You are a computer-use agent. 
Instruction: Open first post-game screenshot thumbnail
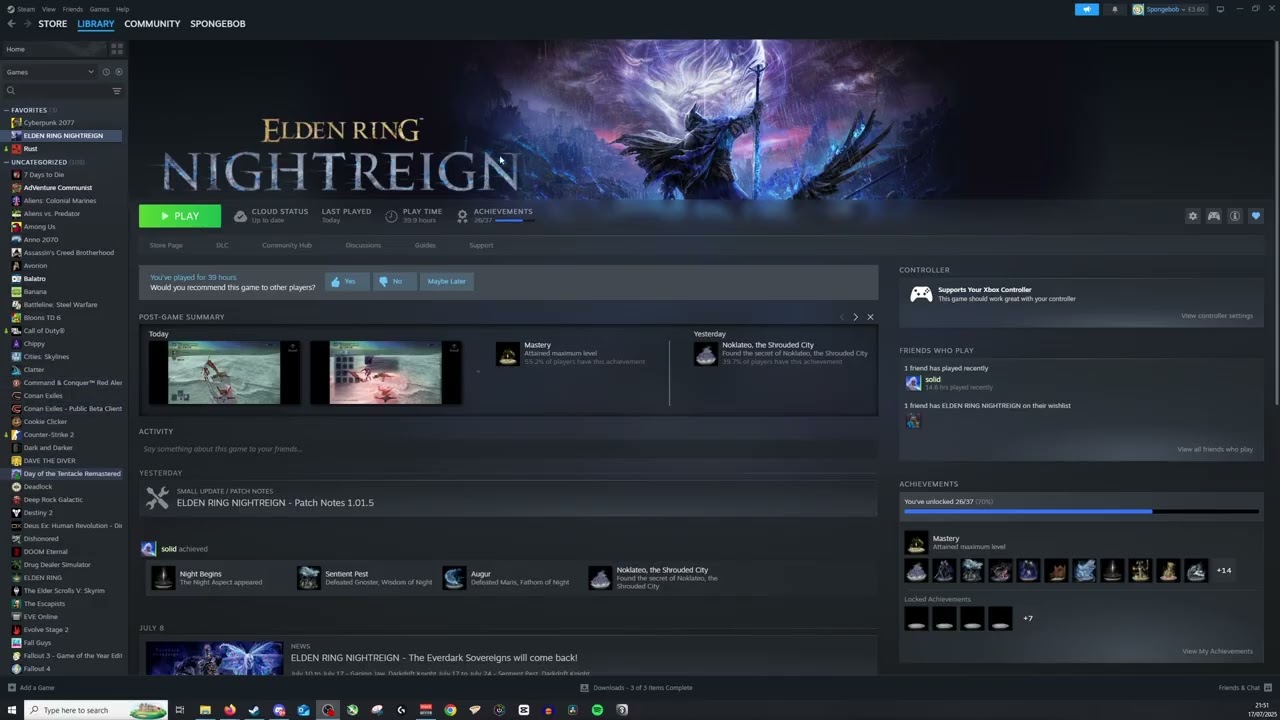click(x=224, y=372)
